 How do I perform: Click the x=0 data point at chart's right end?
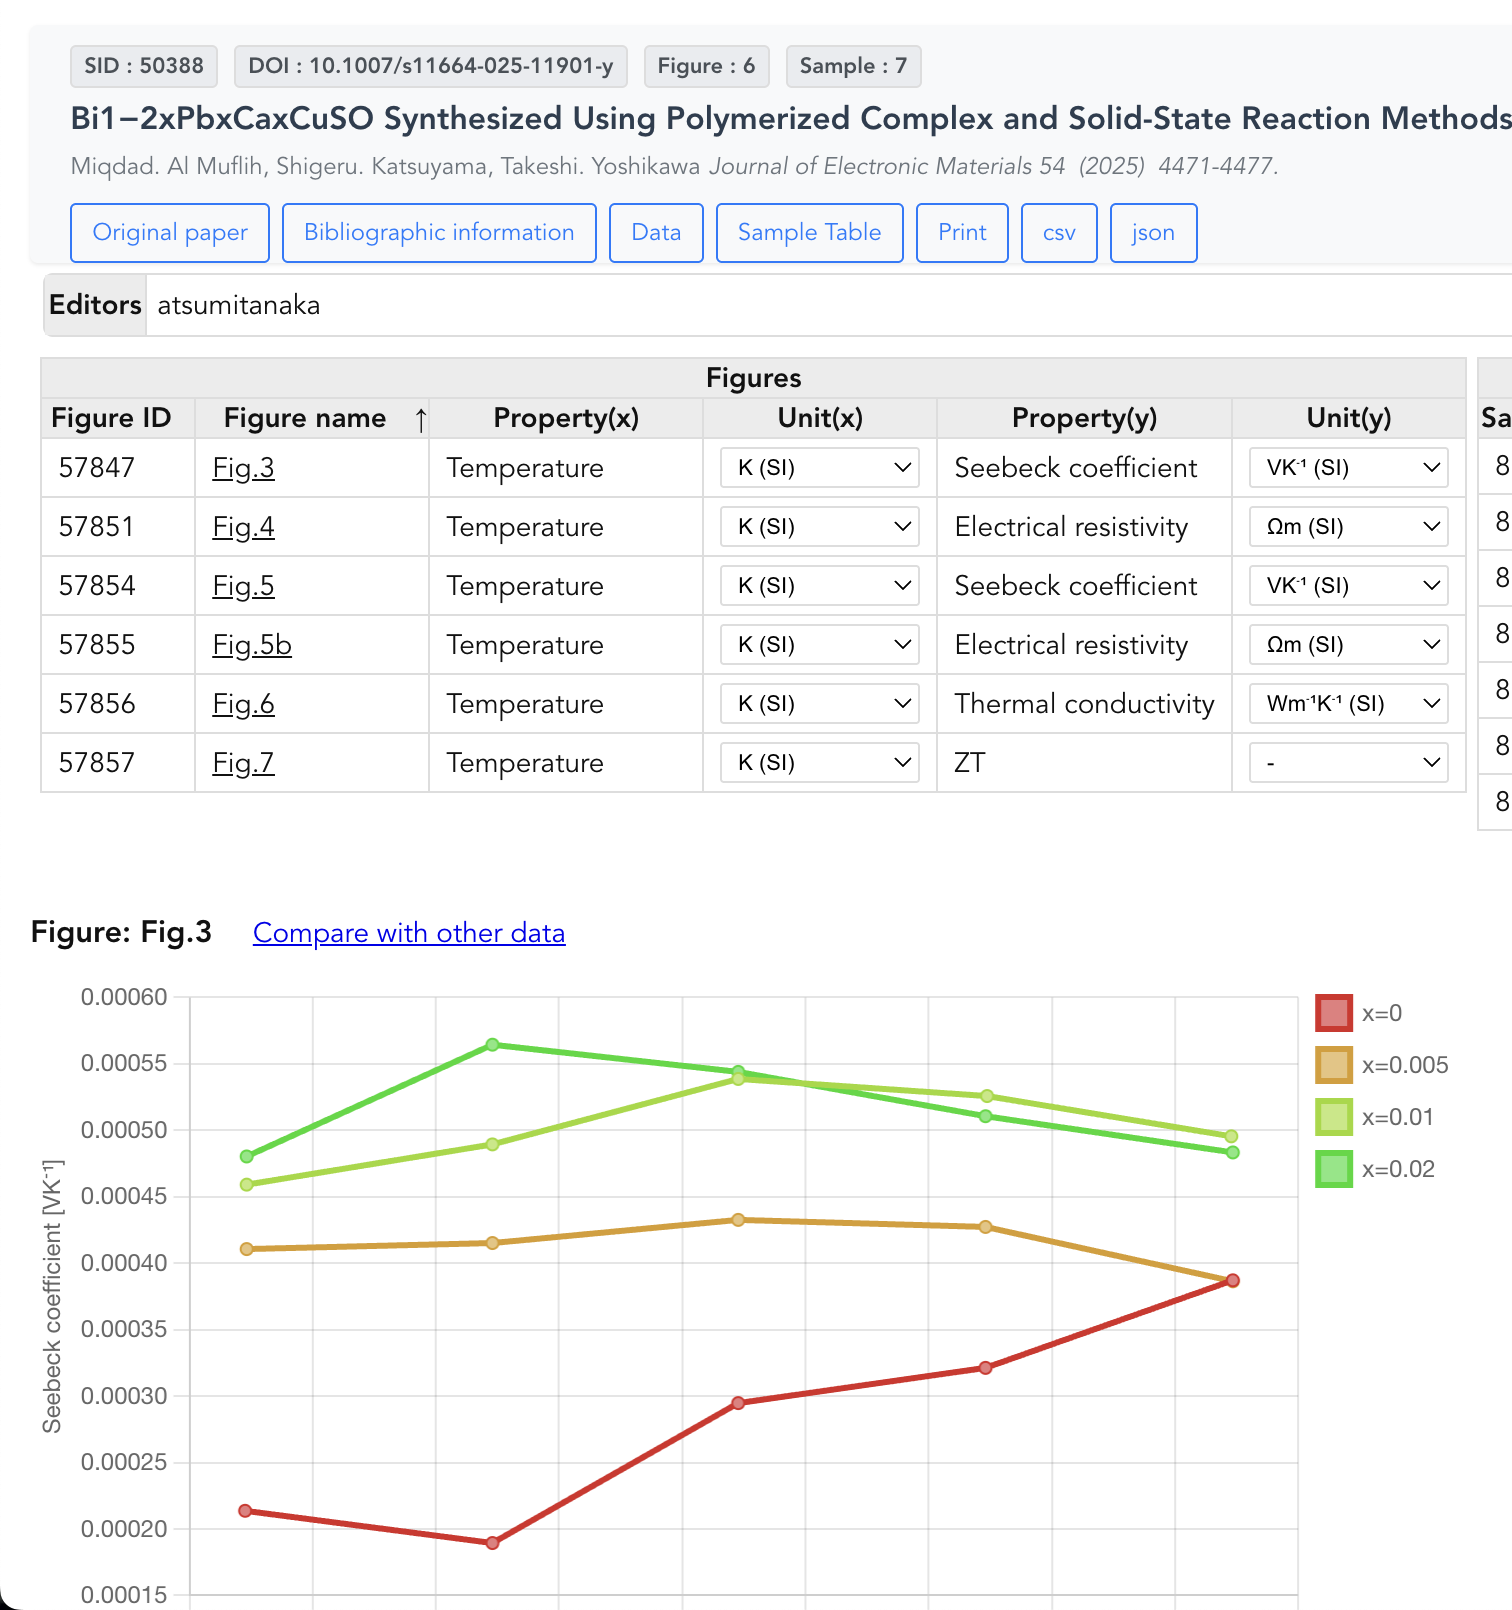point(1233,1281)
